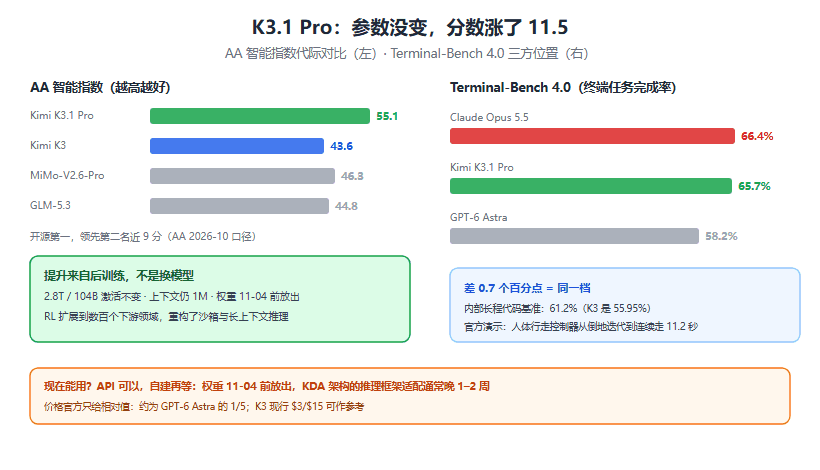Click the "MiMo-V2.6-Pro" label
The width and height of the screenshot is (820, 470).
coord(67,176)
